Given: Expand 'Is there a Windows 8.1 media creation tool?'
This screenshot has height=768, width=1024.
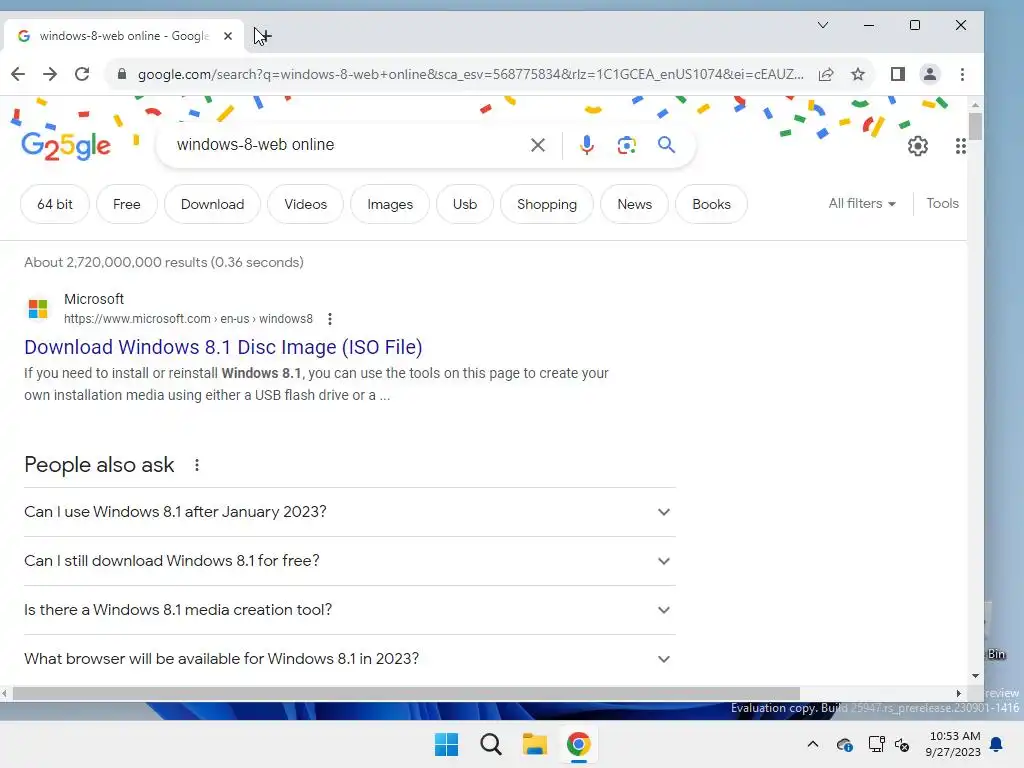Looking at the screenshot, I should click(x=349, y=610).
